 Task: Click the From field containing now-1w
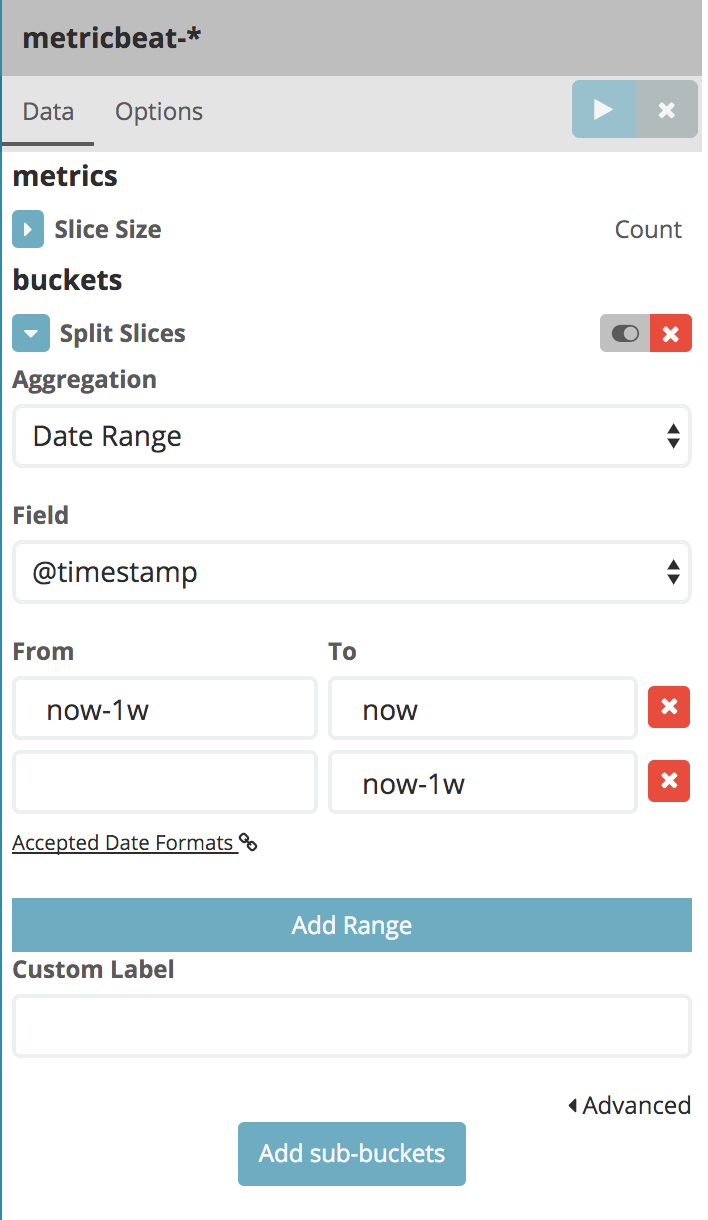click(x=165, y=708)
